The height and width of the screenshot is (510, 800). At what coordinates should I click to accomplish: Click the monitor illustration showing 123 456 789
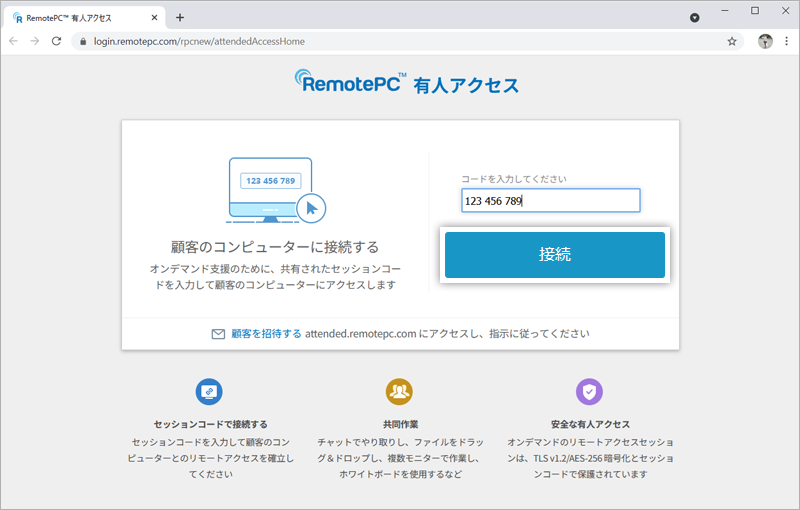click(276, 190)
